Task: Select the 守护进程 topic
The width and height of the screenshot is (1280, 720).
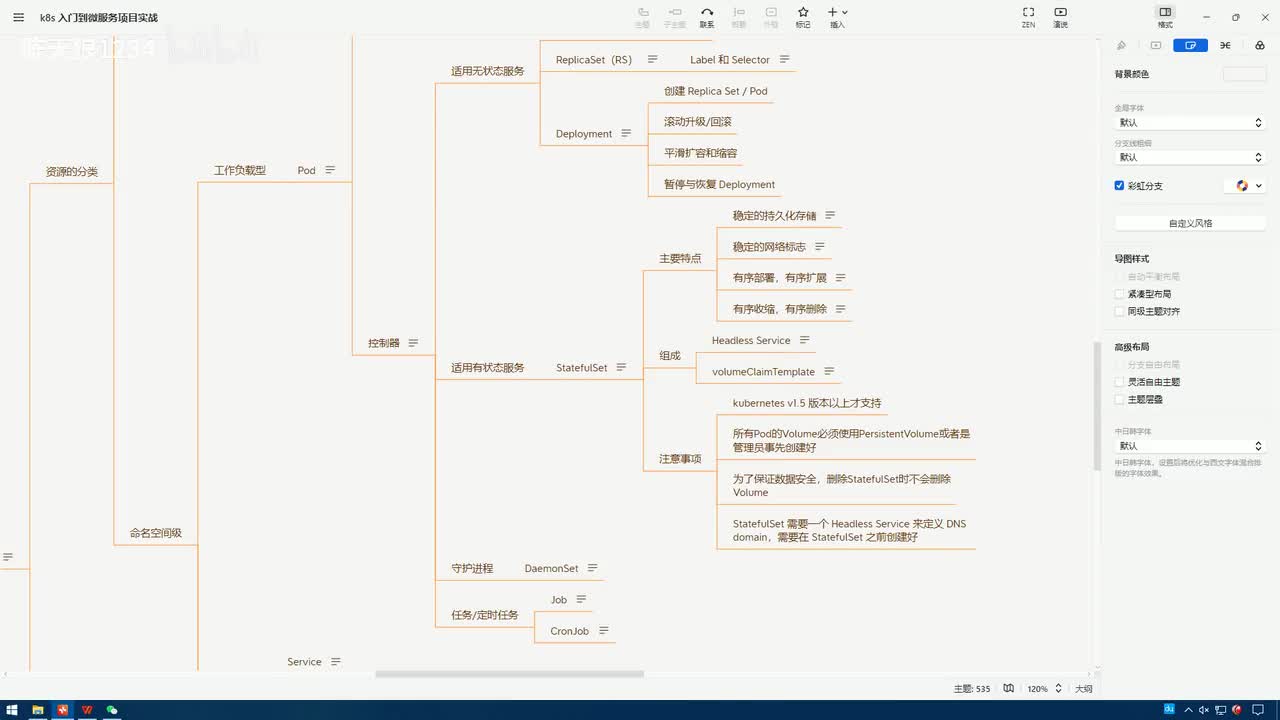Action: [472, 569]
